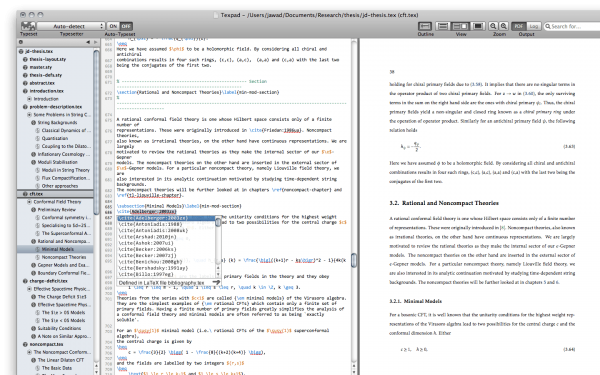Show the PDF output

(x=518, y=26)
